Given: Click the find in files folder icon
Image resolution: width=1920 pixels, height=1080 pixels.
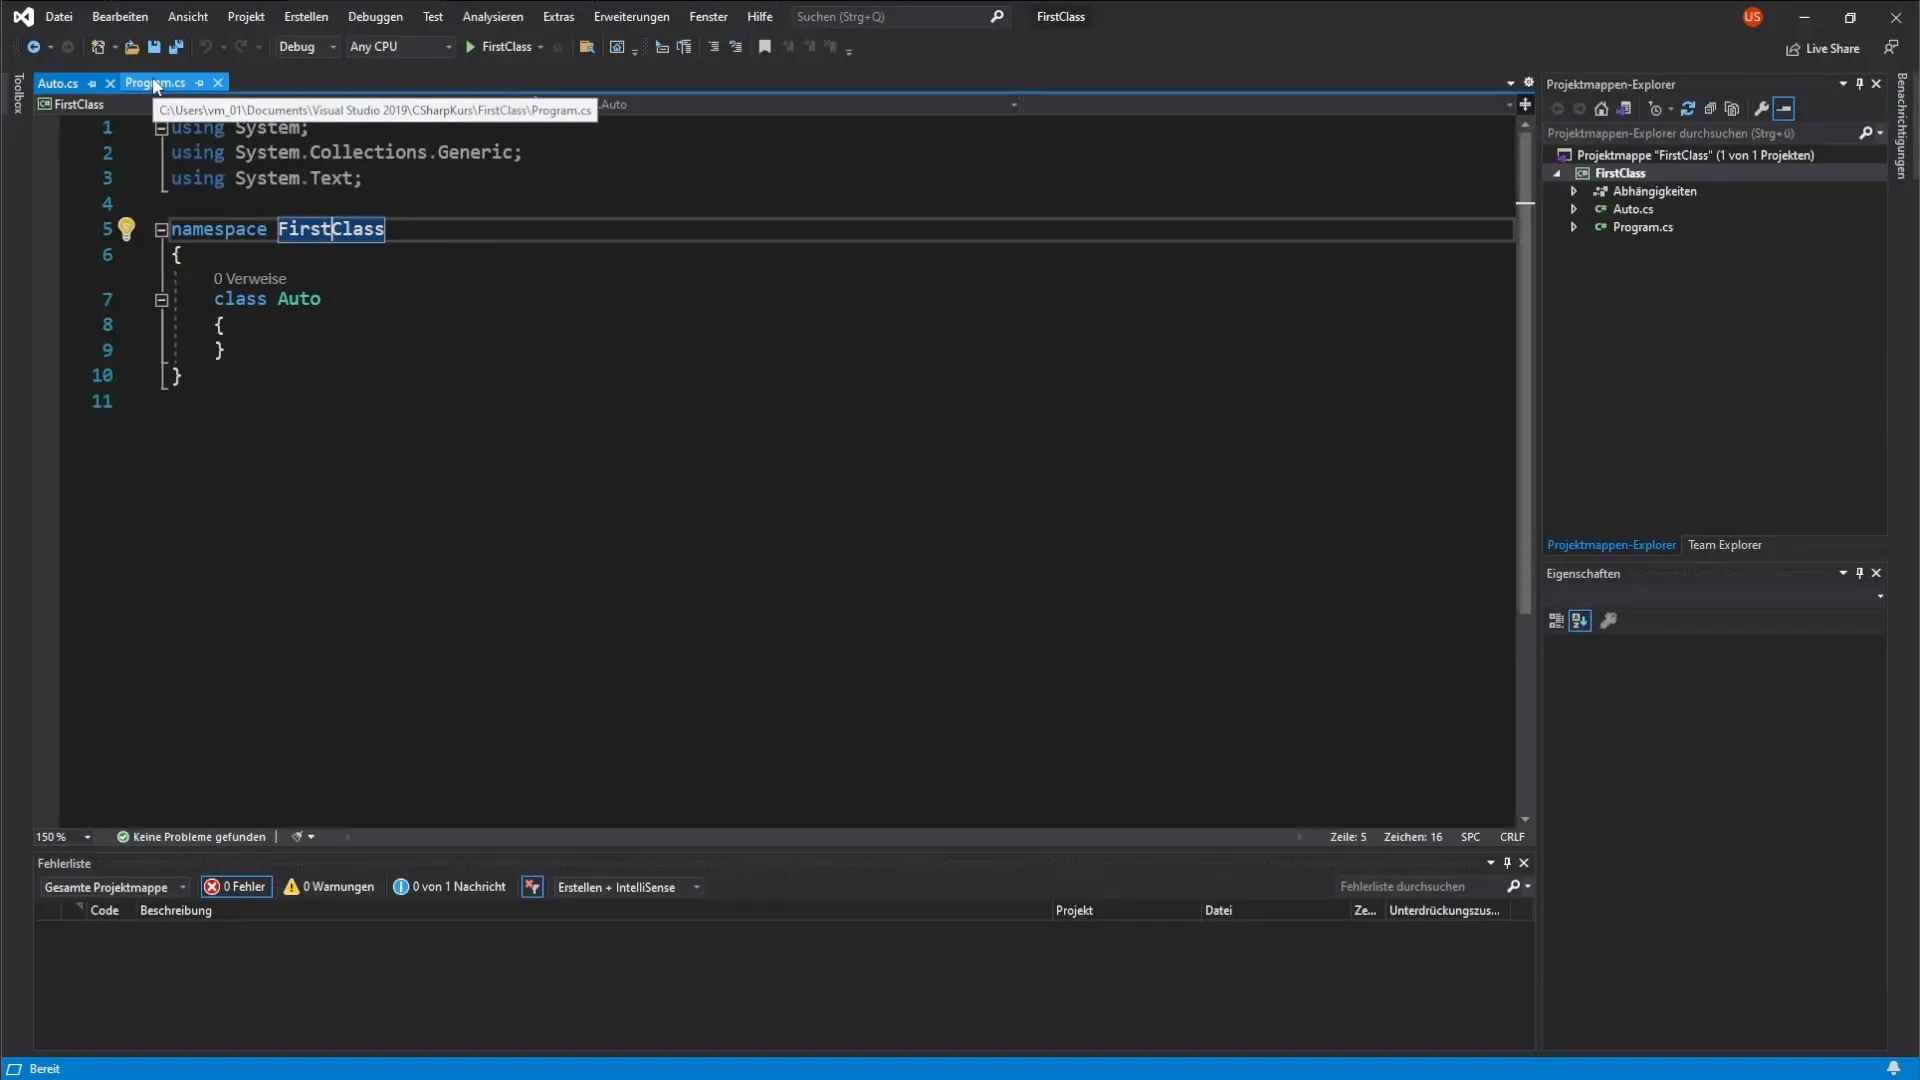Looking at the screenshot, I should (587, 47).
